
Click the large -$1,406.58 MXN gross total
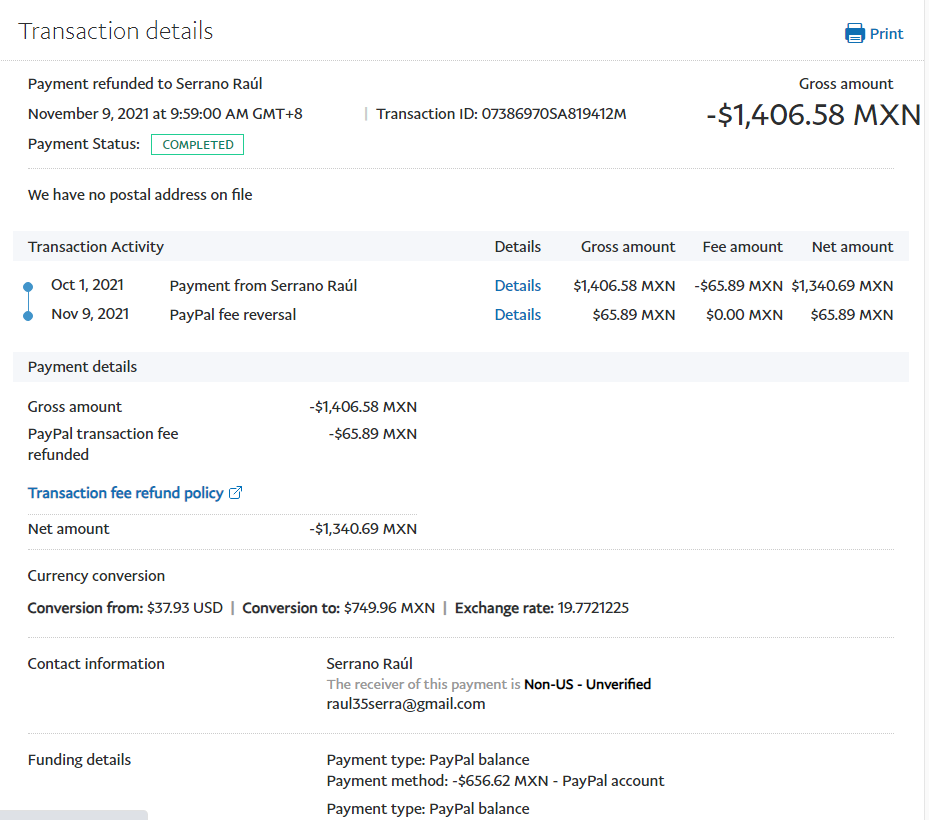tap(813, 115)
